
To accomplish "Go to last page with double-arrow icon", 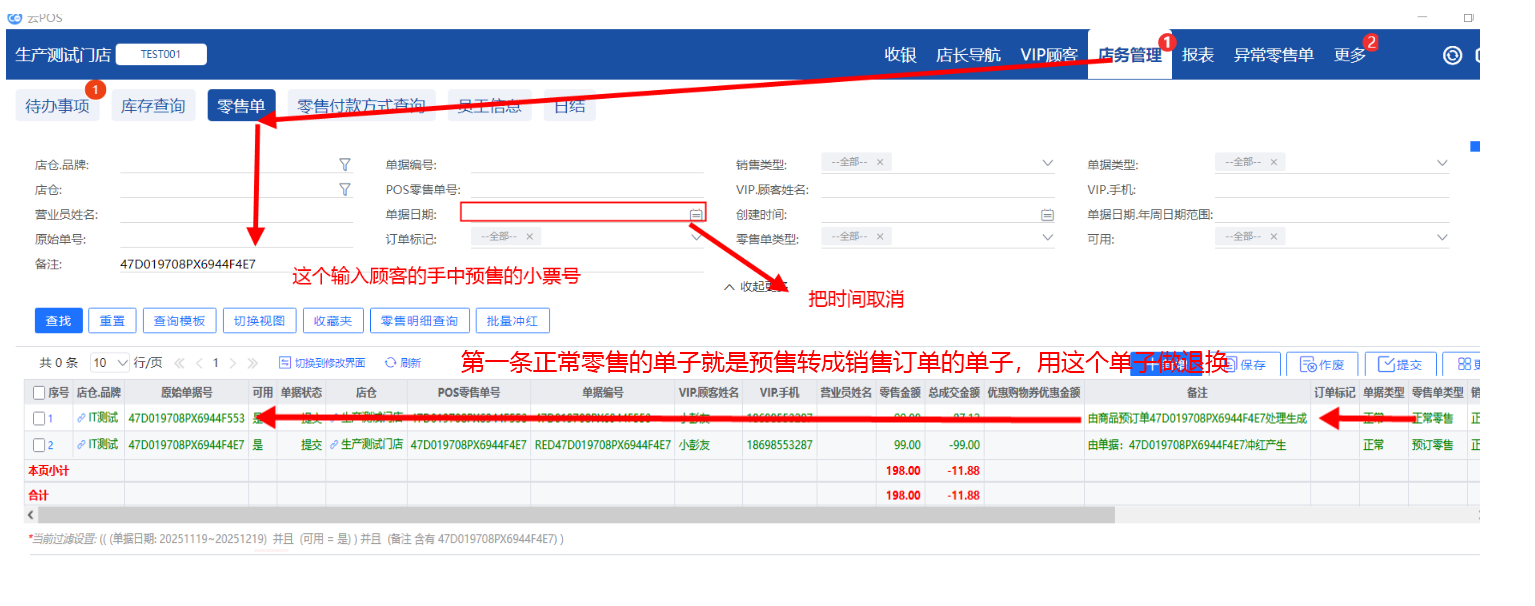I will click(x=252, y=363).
